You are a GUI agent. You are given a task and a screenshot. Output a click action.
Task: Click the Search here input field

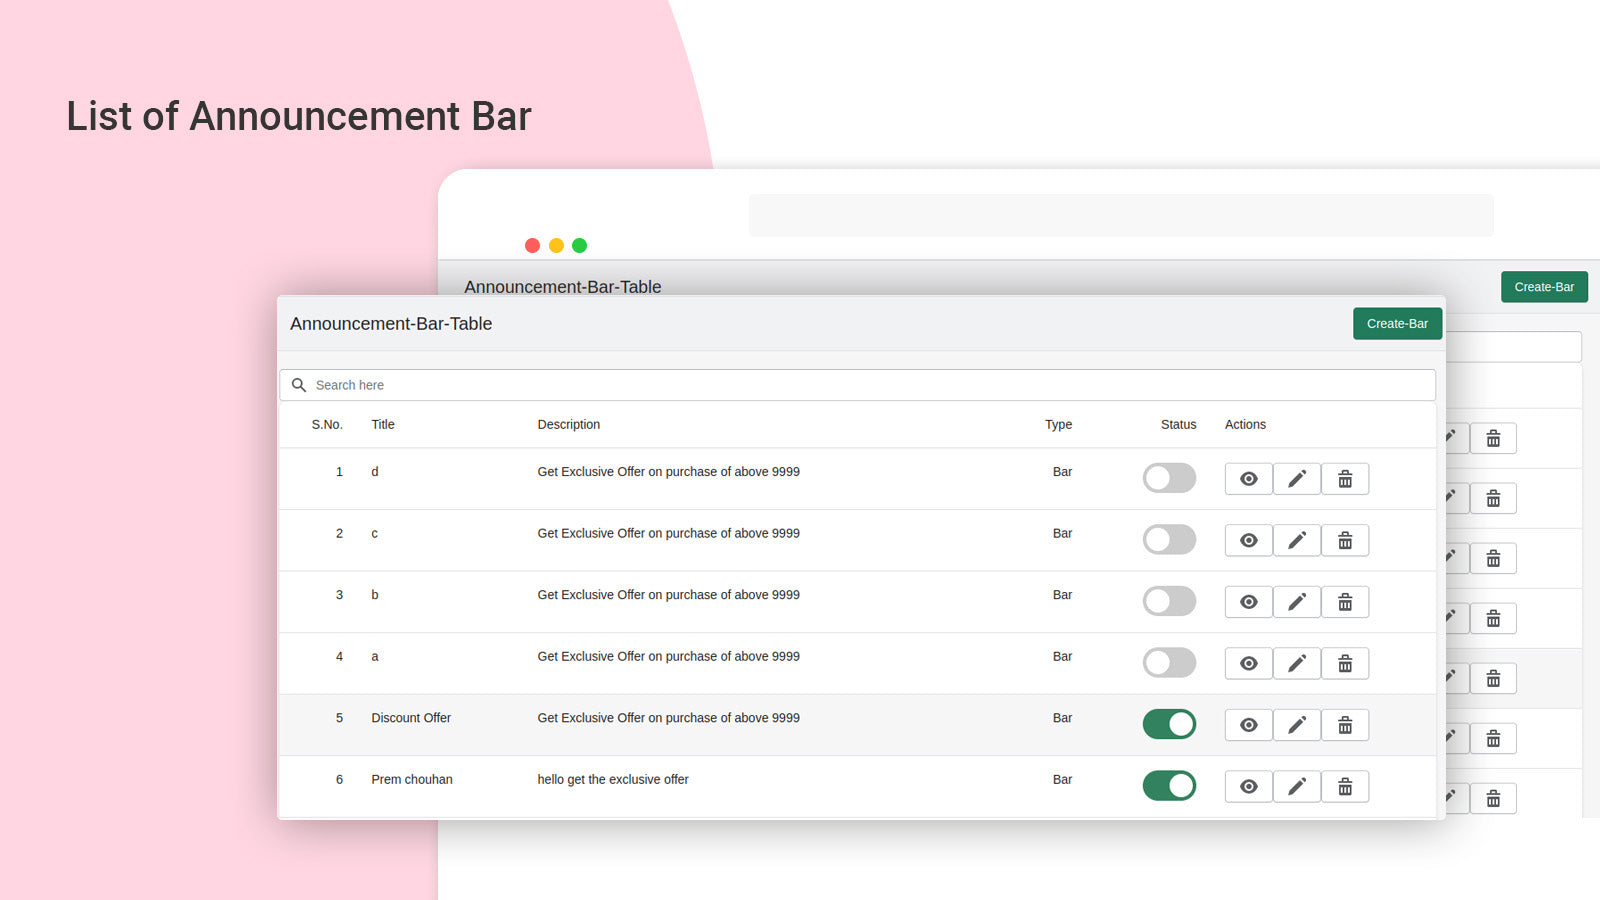[x=860, y=385]
